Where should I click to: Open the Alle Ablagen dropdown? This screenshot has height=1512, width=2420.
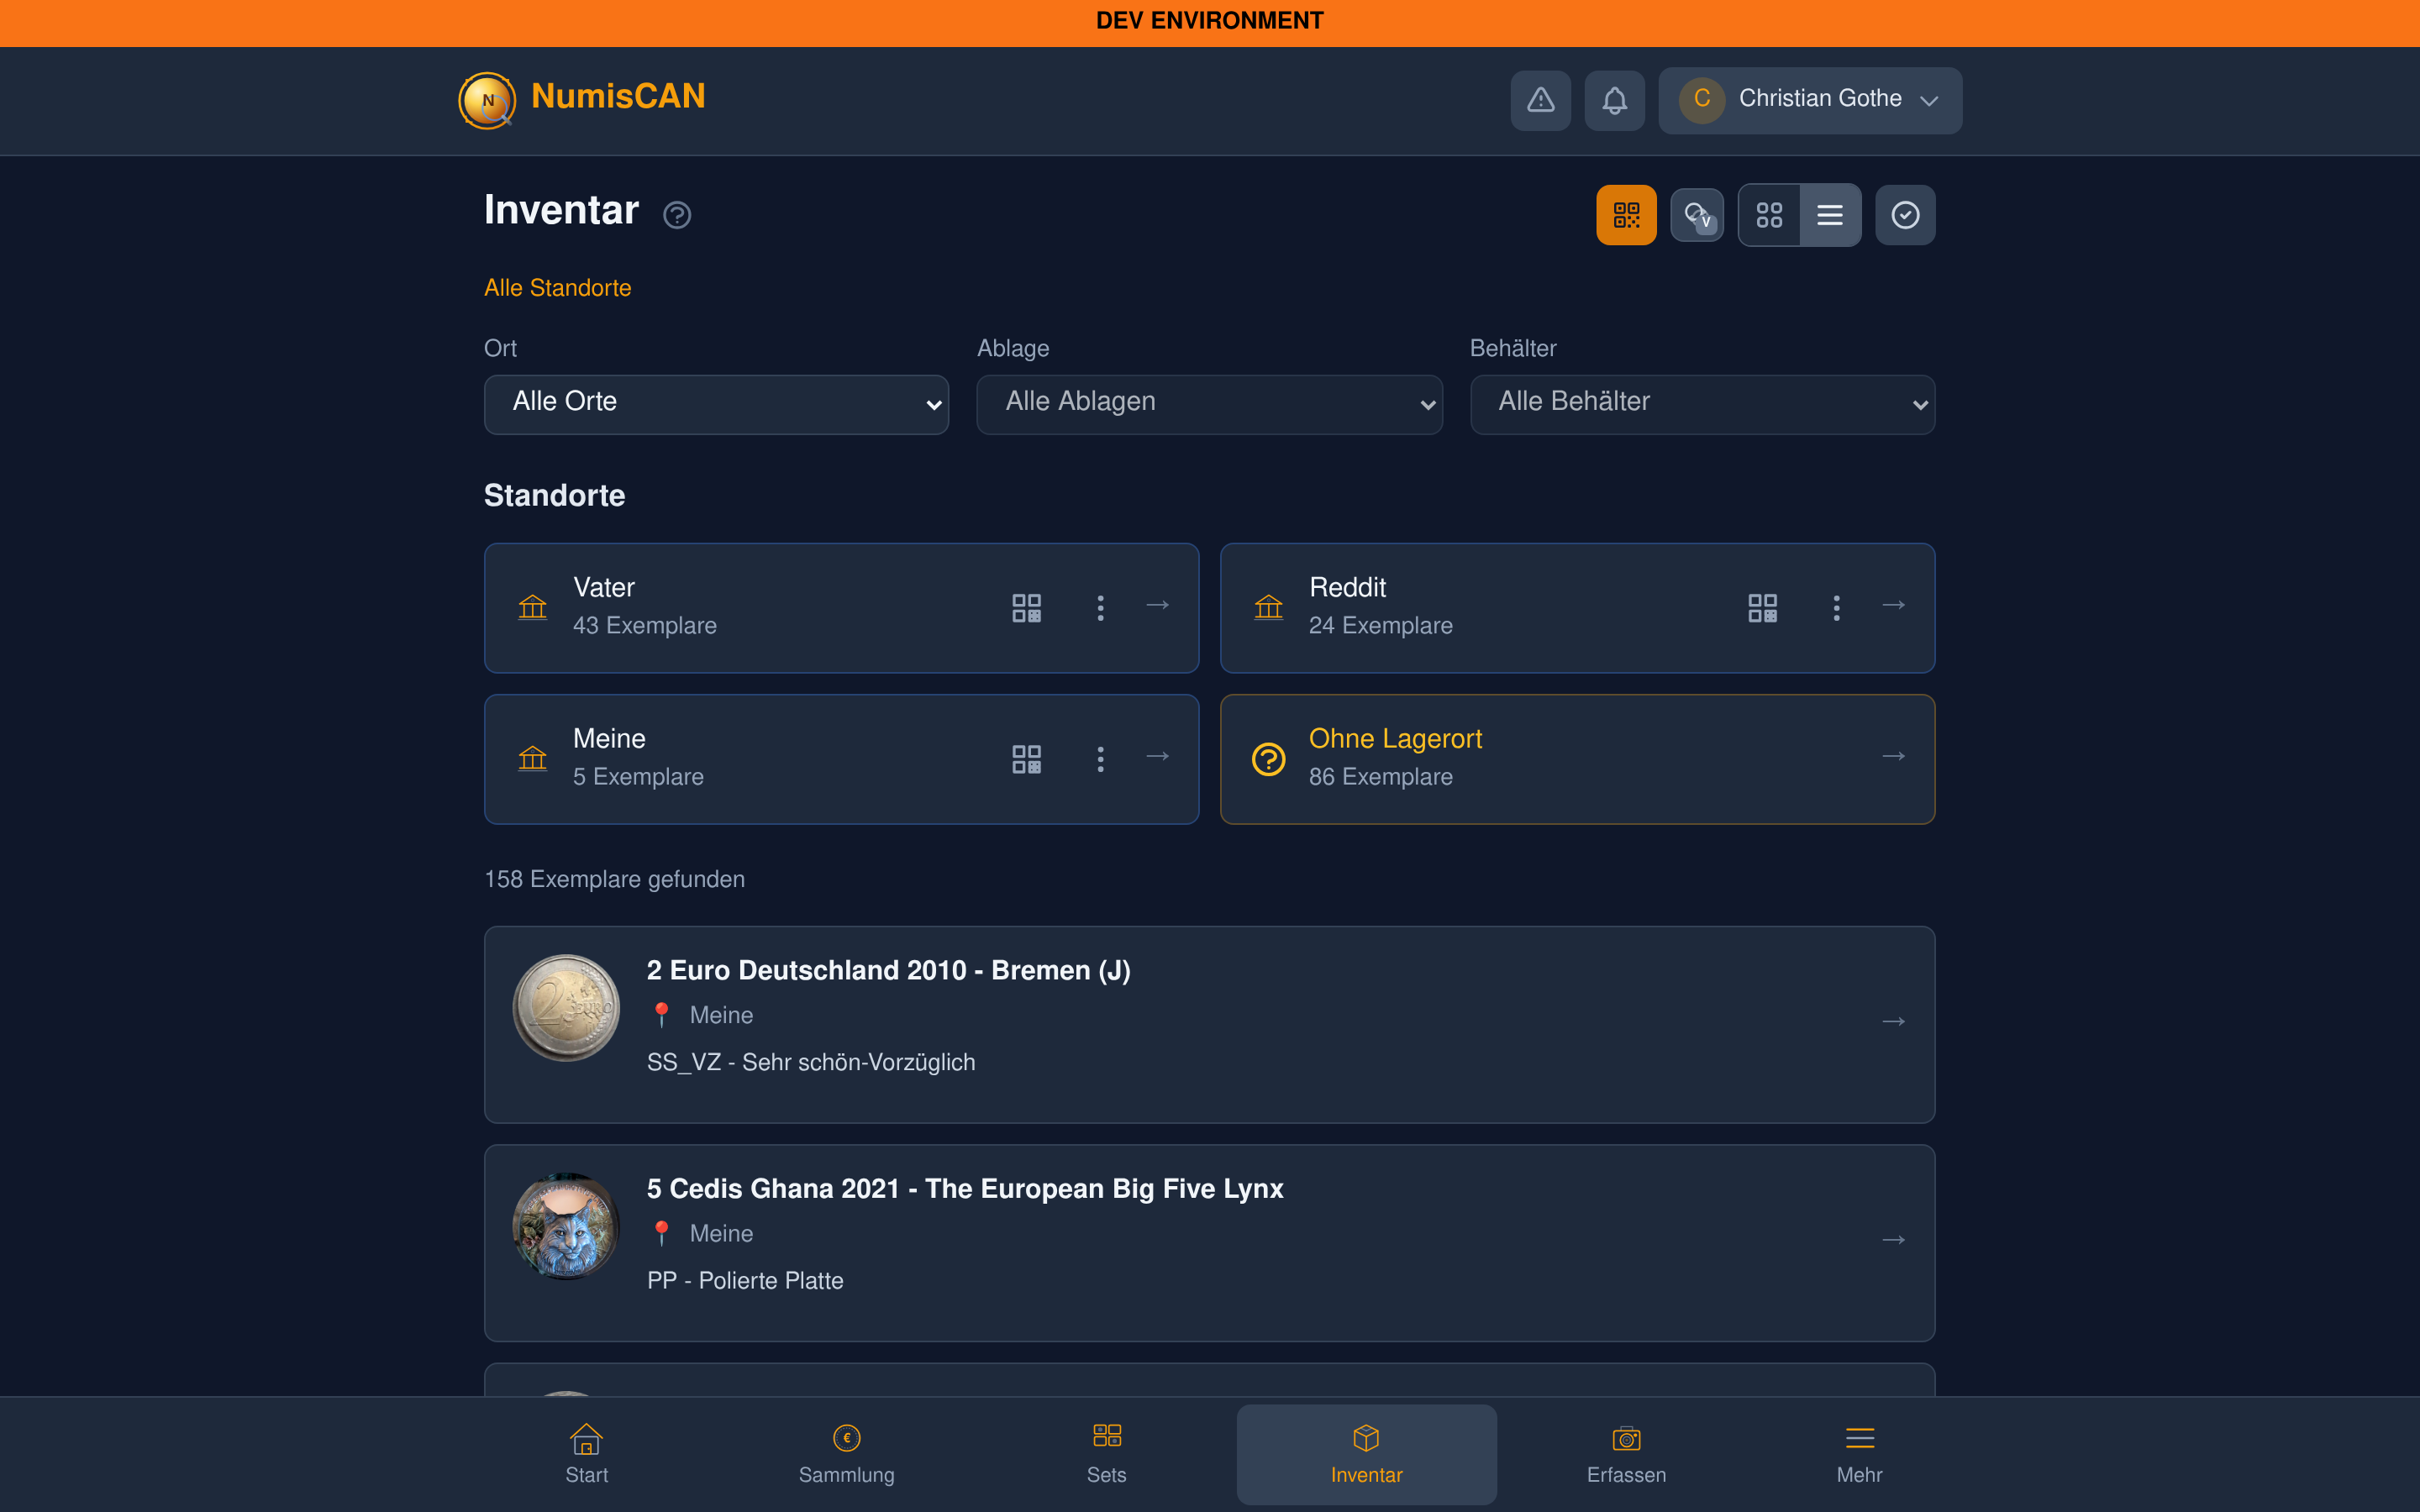(1209, 404)
